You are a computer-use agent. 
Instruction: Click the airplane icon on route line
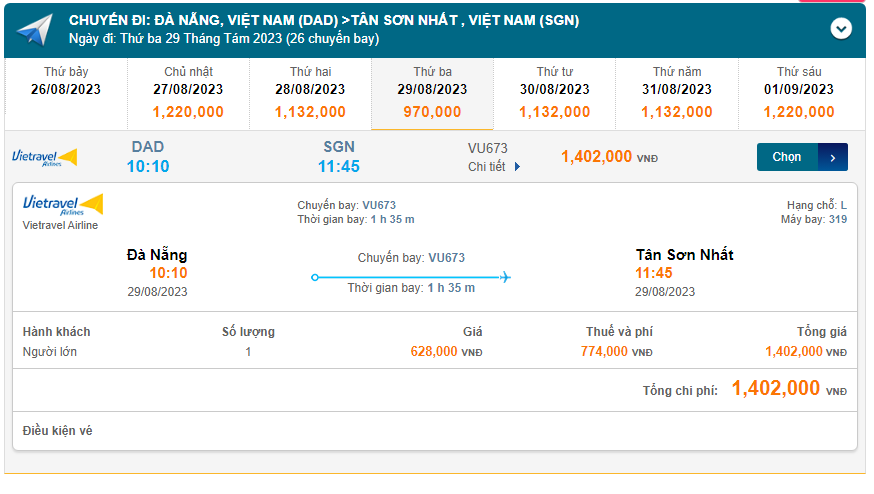pyautogui.click(x=504, y=277)
